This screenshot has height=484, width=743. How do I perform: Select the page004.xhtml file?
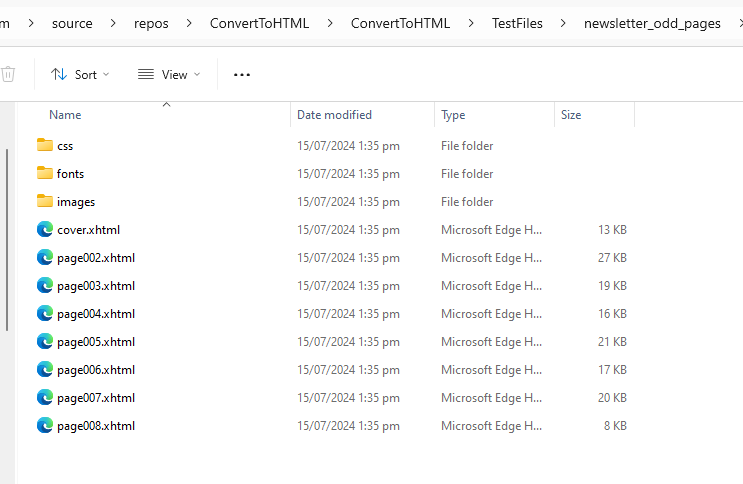(96, 313)
